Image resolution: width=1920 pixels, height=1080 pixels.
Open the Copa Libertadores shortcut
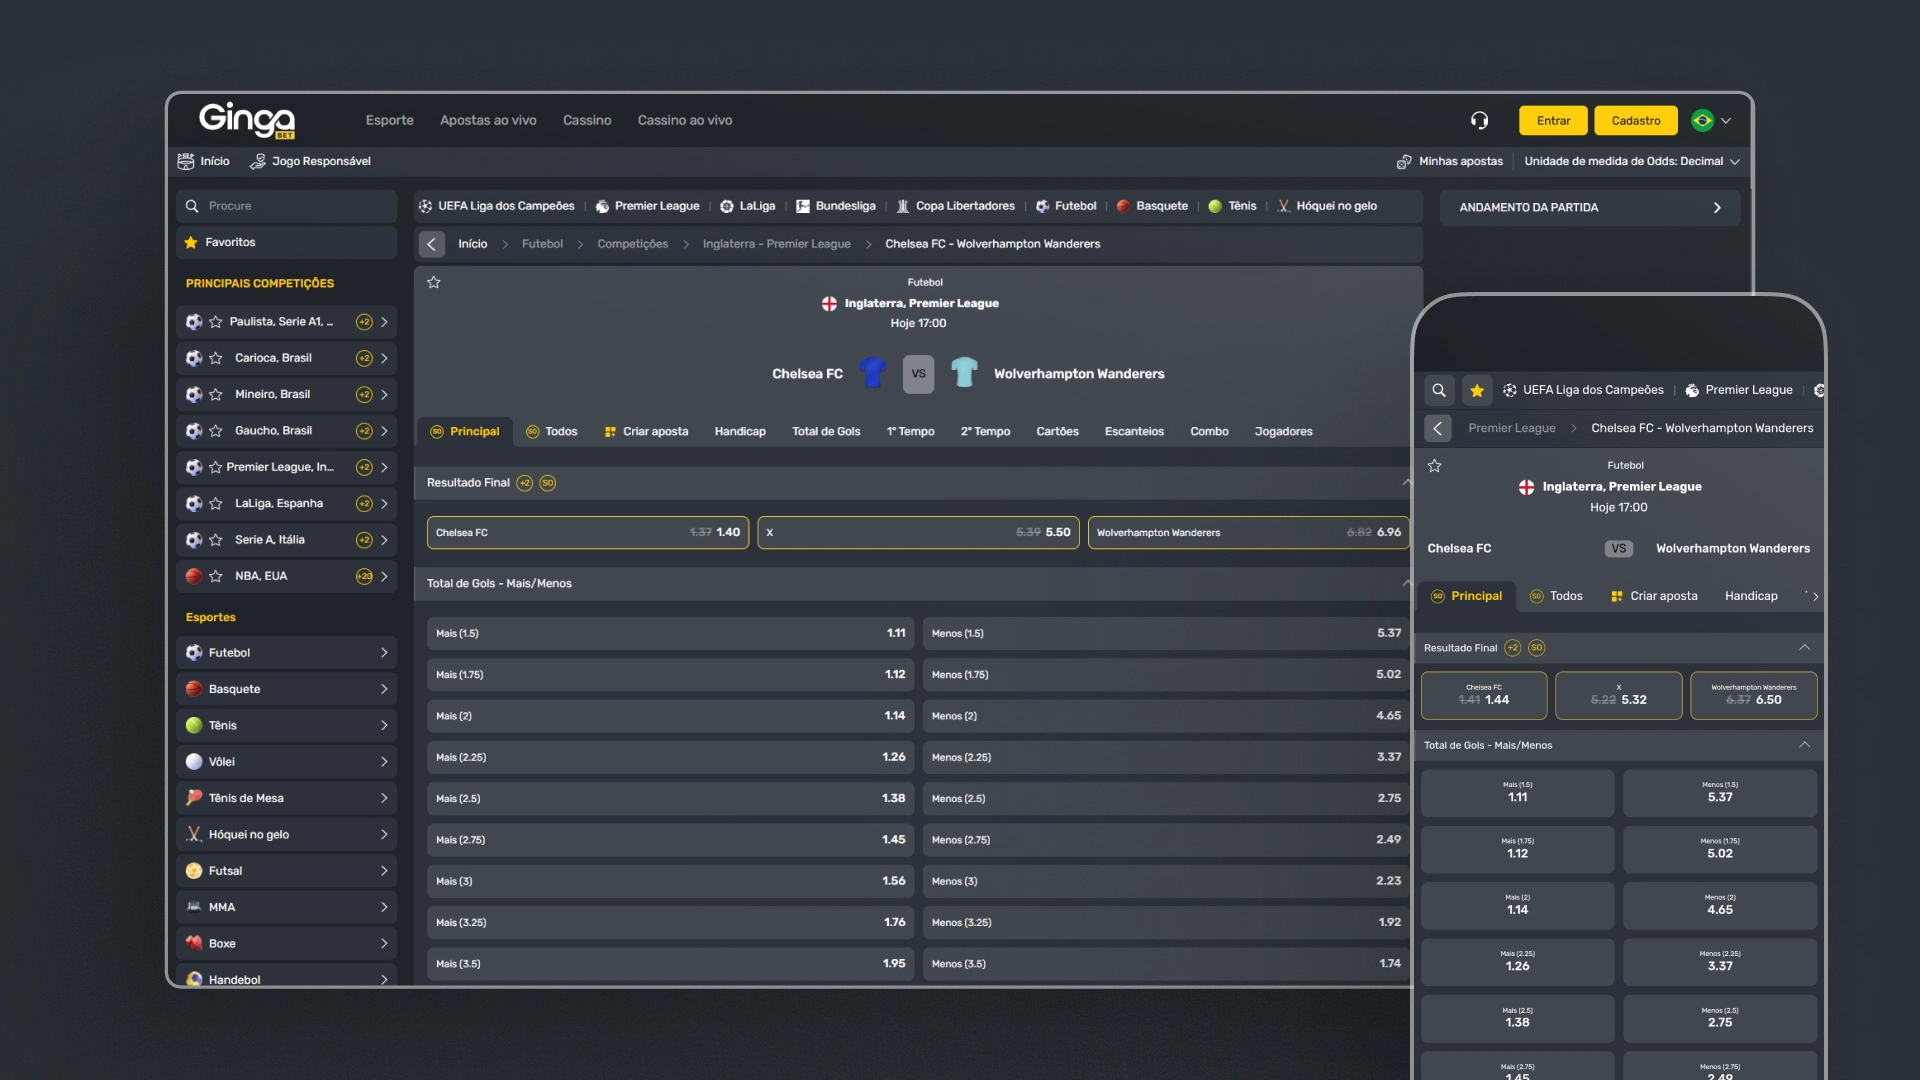click(956, 206)
